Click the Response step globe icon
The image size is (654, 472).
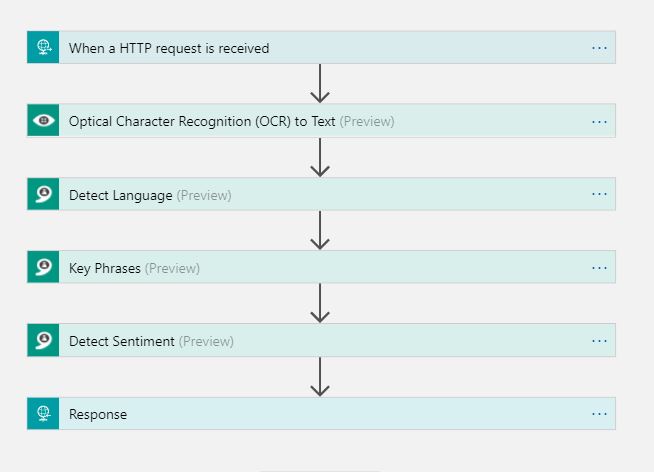[43, 414]
